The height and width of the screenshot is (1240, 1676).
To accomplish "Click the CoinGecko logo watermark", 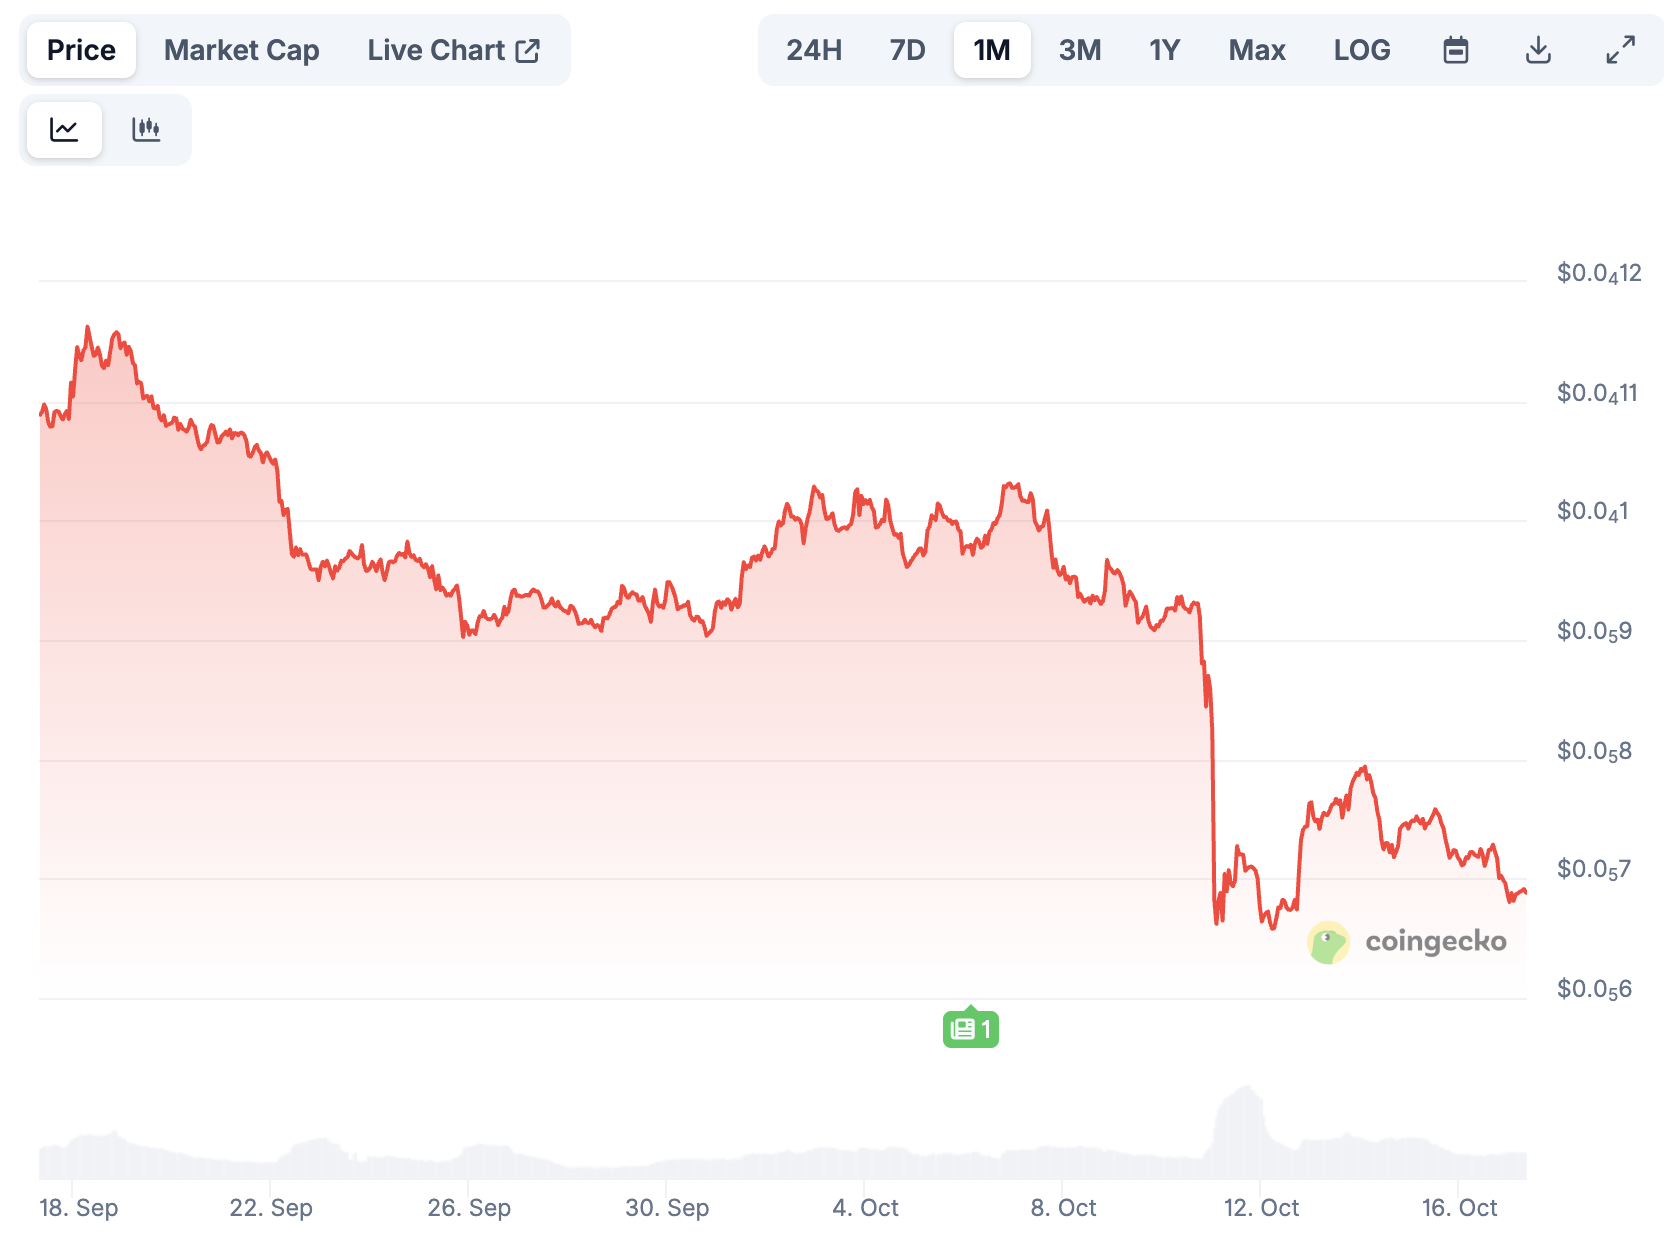I will [1406, 942].
